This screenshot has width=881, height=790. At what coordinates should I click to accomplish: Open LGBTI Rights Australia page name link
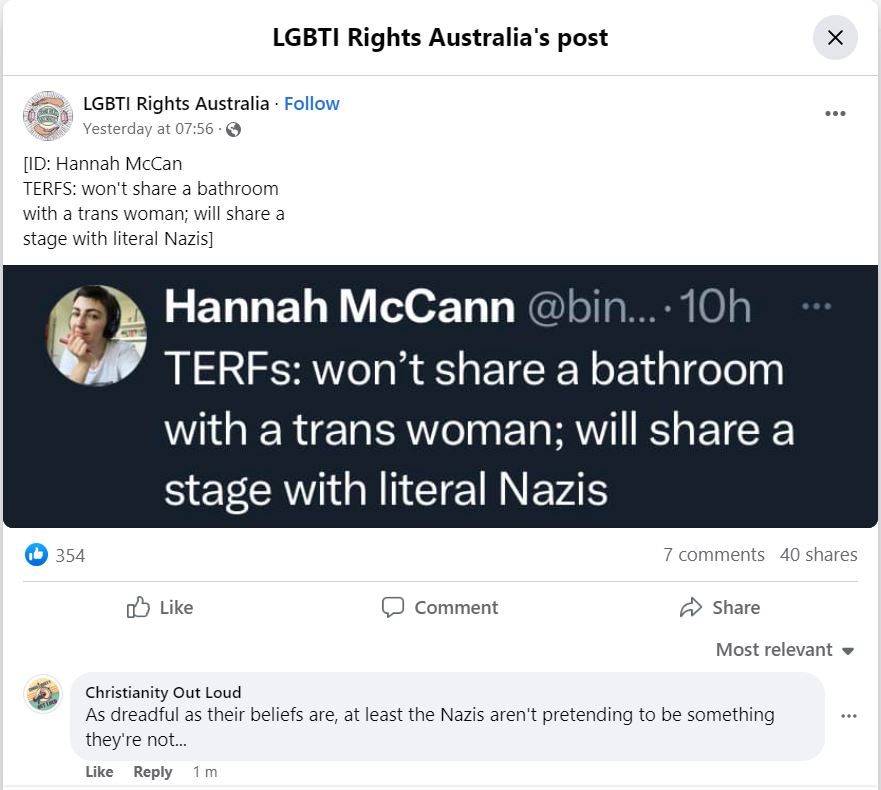[x=176, y=104]
